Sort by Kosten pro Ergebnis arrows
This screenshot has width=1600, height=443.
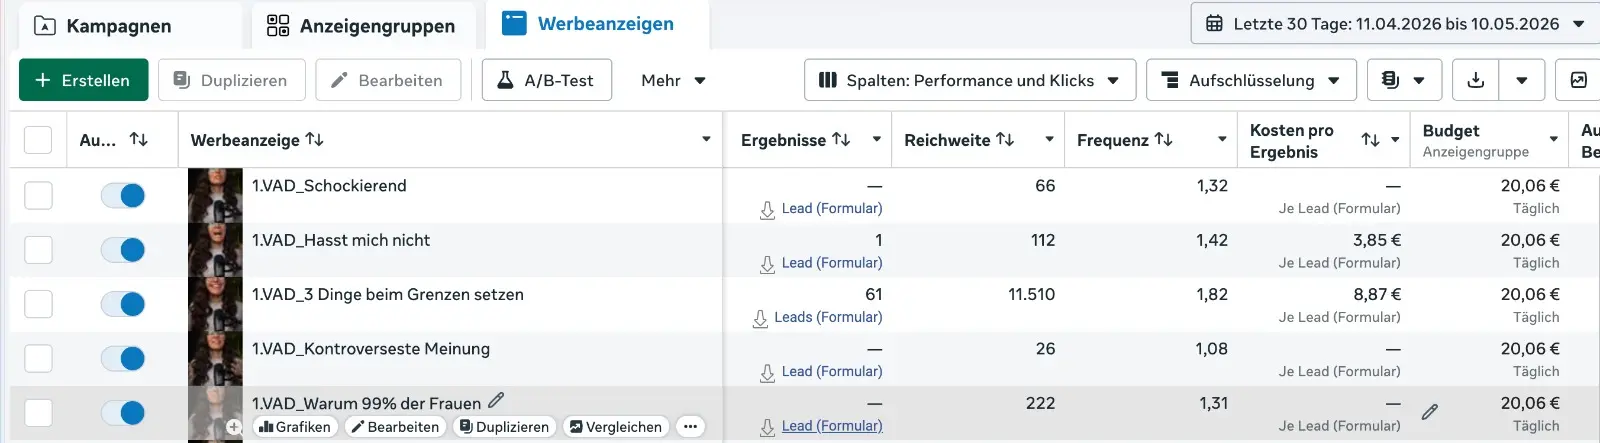click(x=1371, y=140)
